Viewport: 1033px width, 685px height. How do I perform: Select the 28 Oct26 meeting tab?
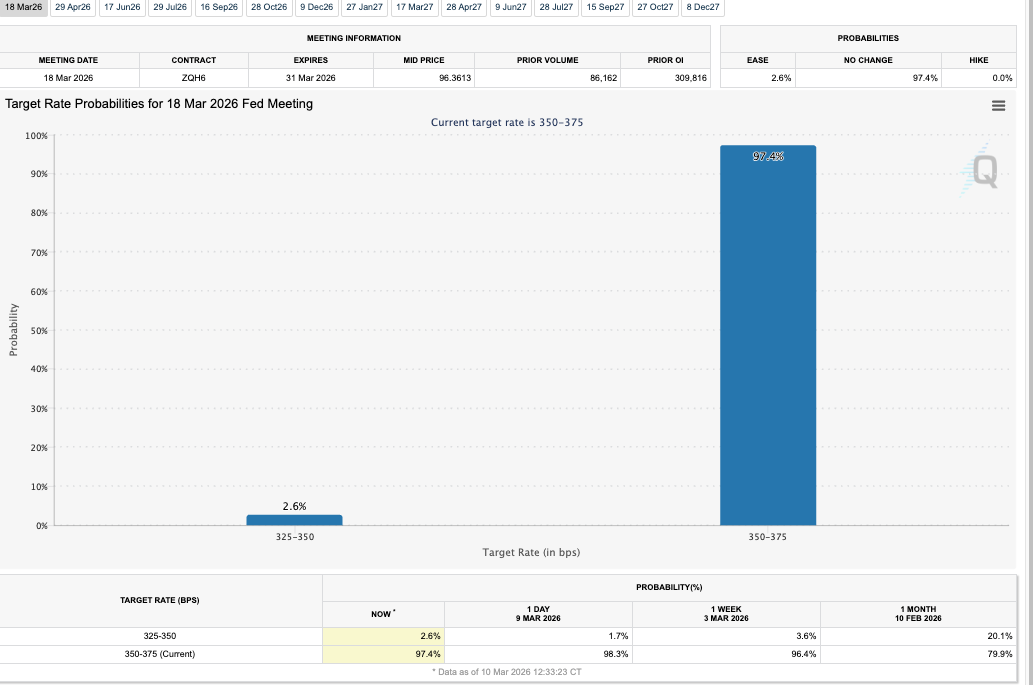tap(270, 8)
